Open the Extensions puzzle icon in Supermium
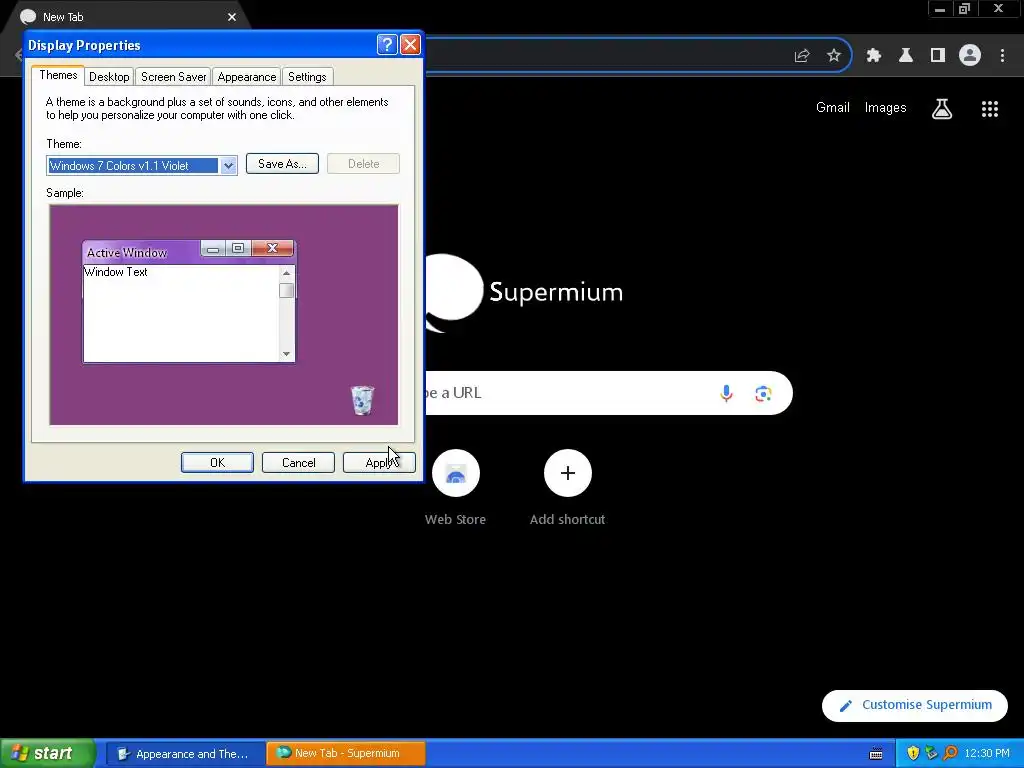1024x768 pixels. (873, 56)
